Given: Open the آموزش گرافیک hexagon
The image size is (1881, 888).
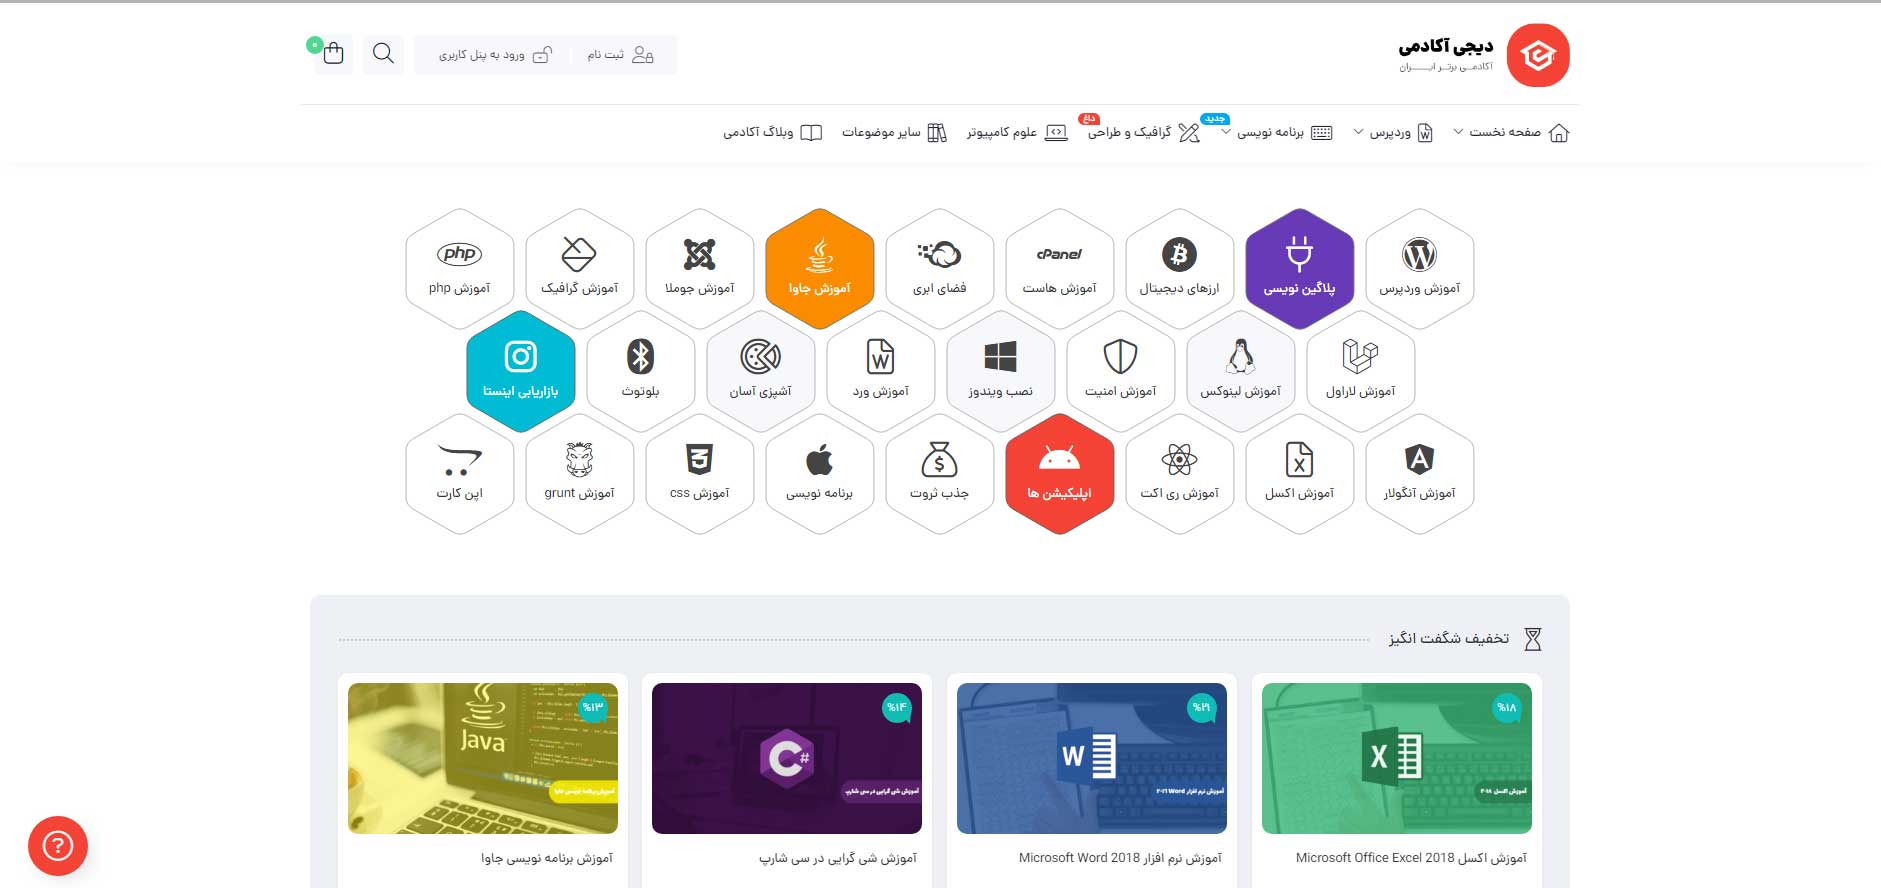Looking at the screenshot, I should click(x=579, y=269).
